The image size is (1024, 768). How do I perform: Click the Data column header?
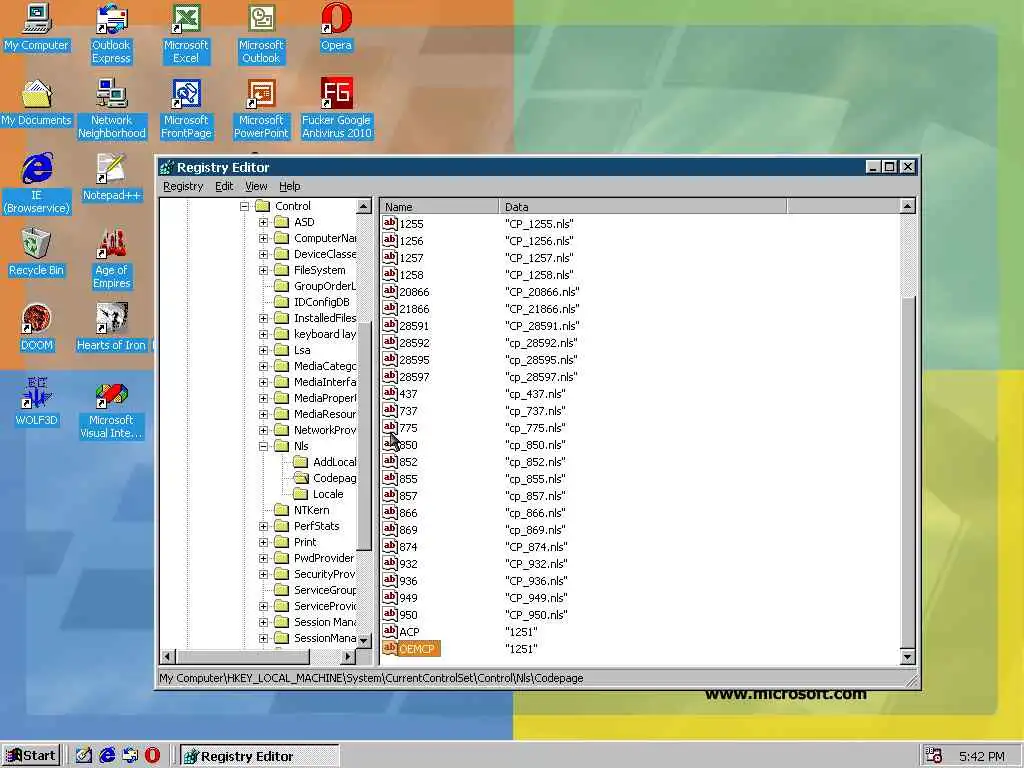643,206
